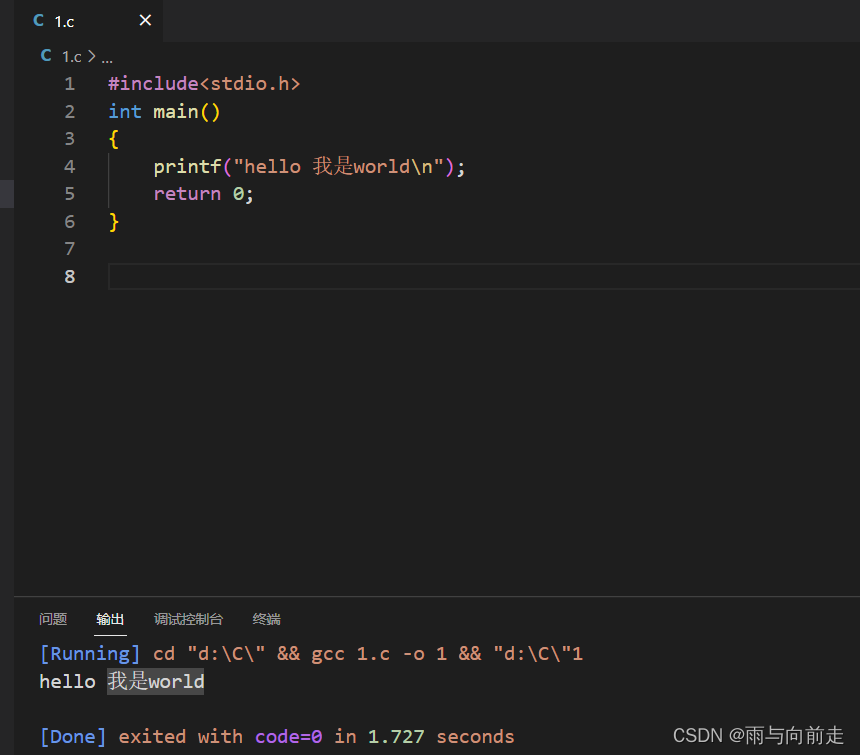Close the 1.c editor tab
Viewport: 860px width, 755px height.
[144, 20]
